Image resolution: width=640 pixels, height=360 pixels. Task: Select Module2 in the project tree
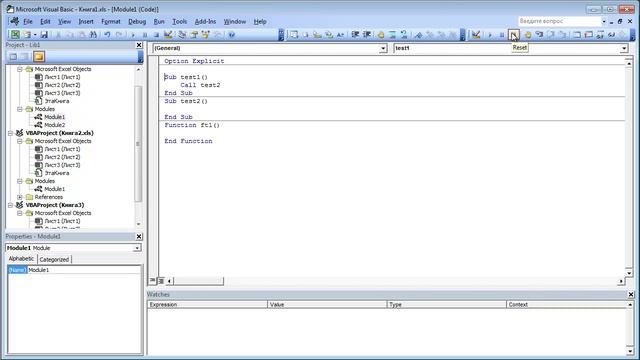[54, 125]
